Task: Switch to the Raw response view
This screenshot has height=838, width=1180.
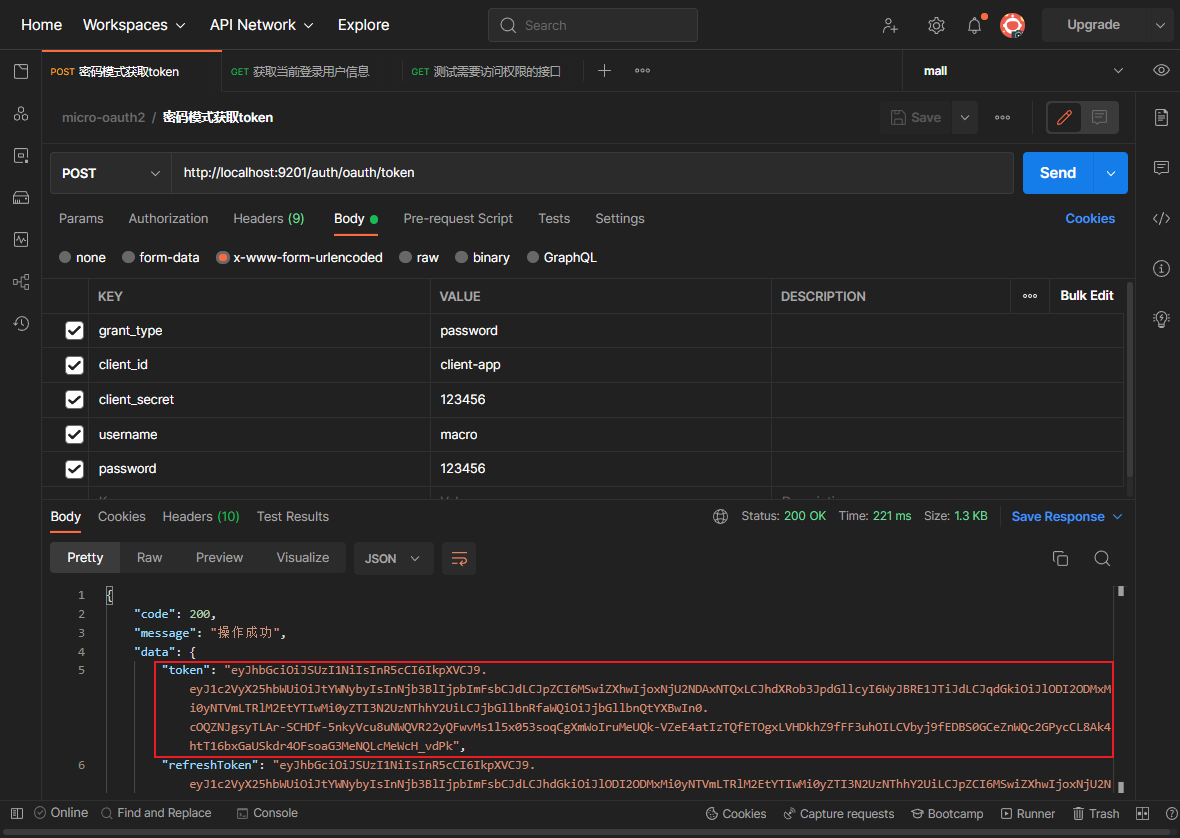Action: coord(149,557)
